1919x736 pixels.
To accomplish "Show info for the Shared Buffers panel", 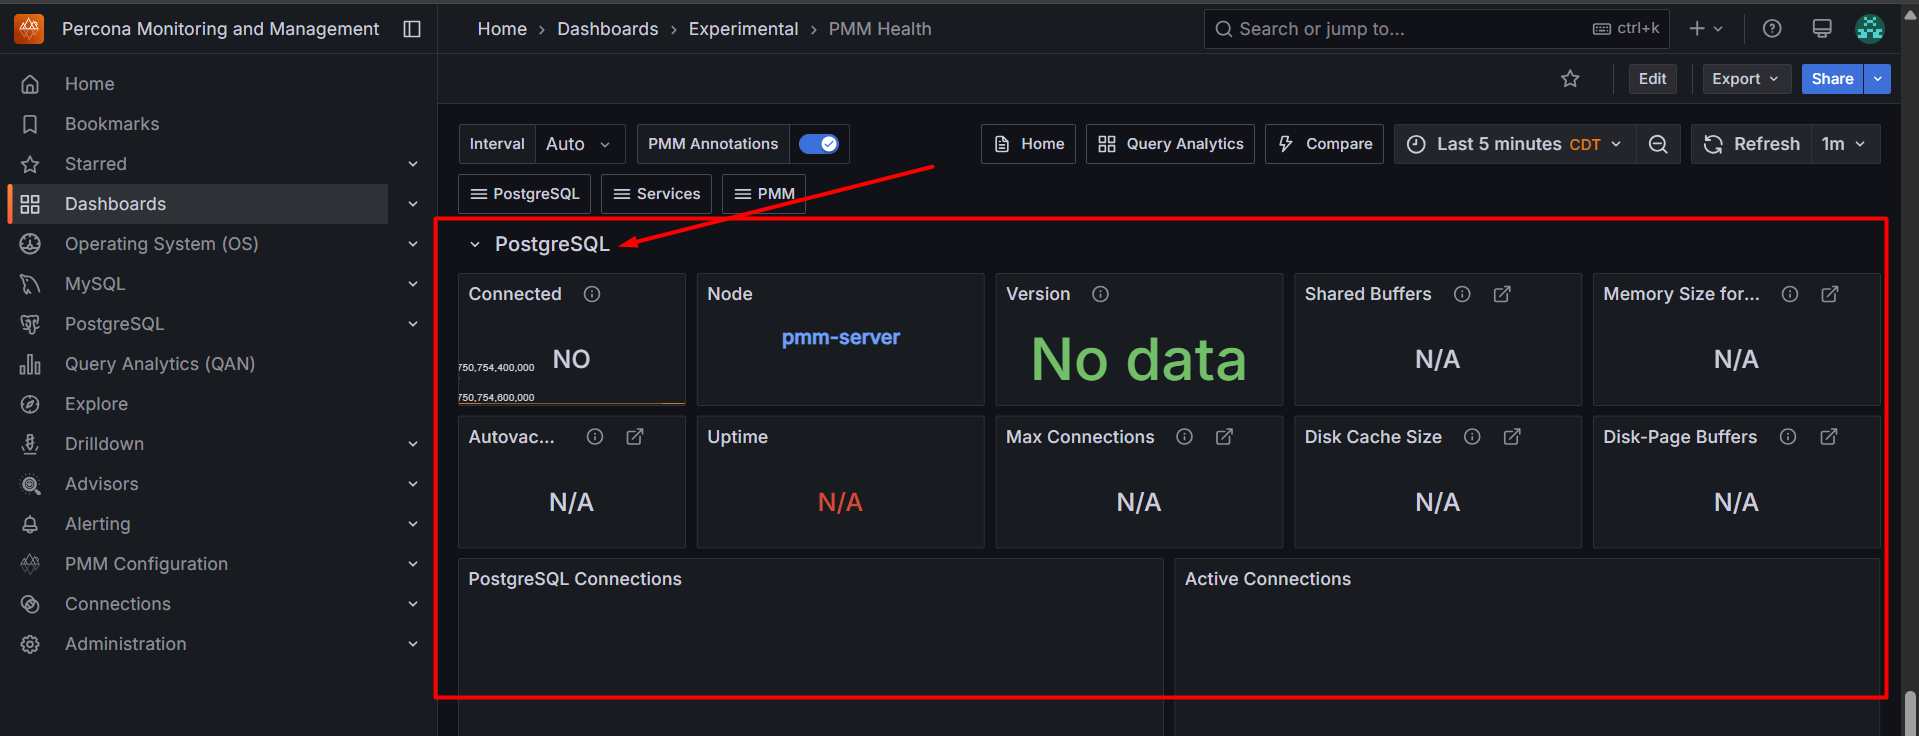I will click(1462, 294).
